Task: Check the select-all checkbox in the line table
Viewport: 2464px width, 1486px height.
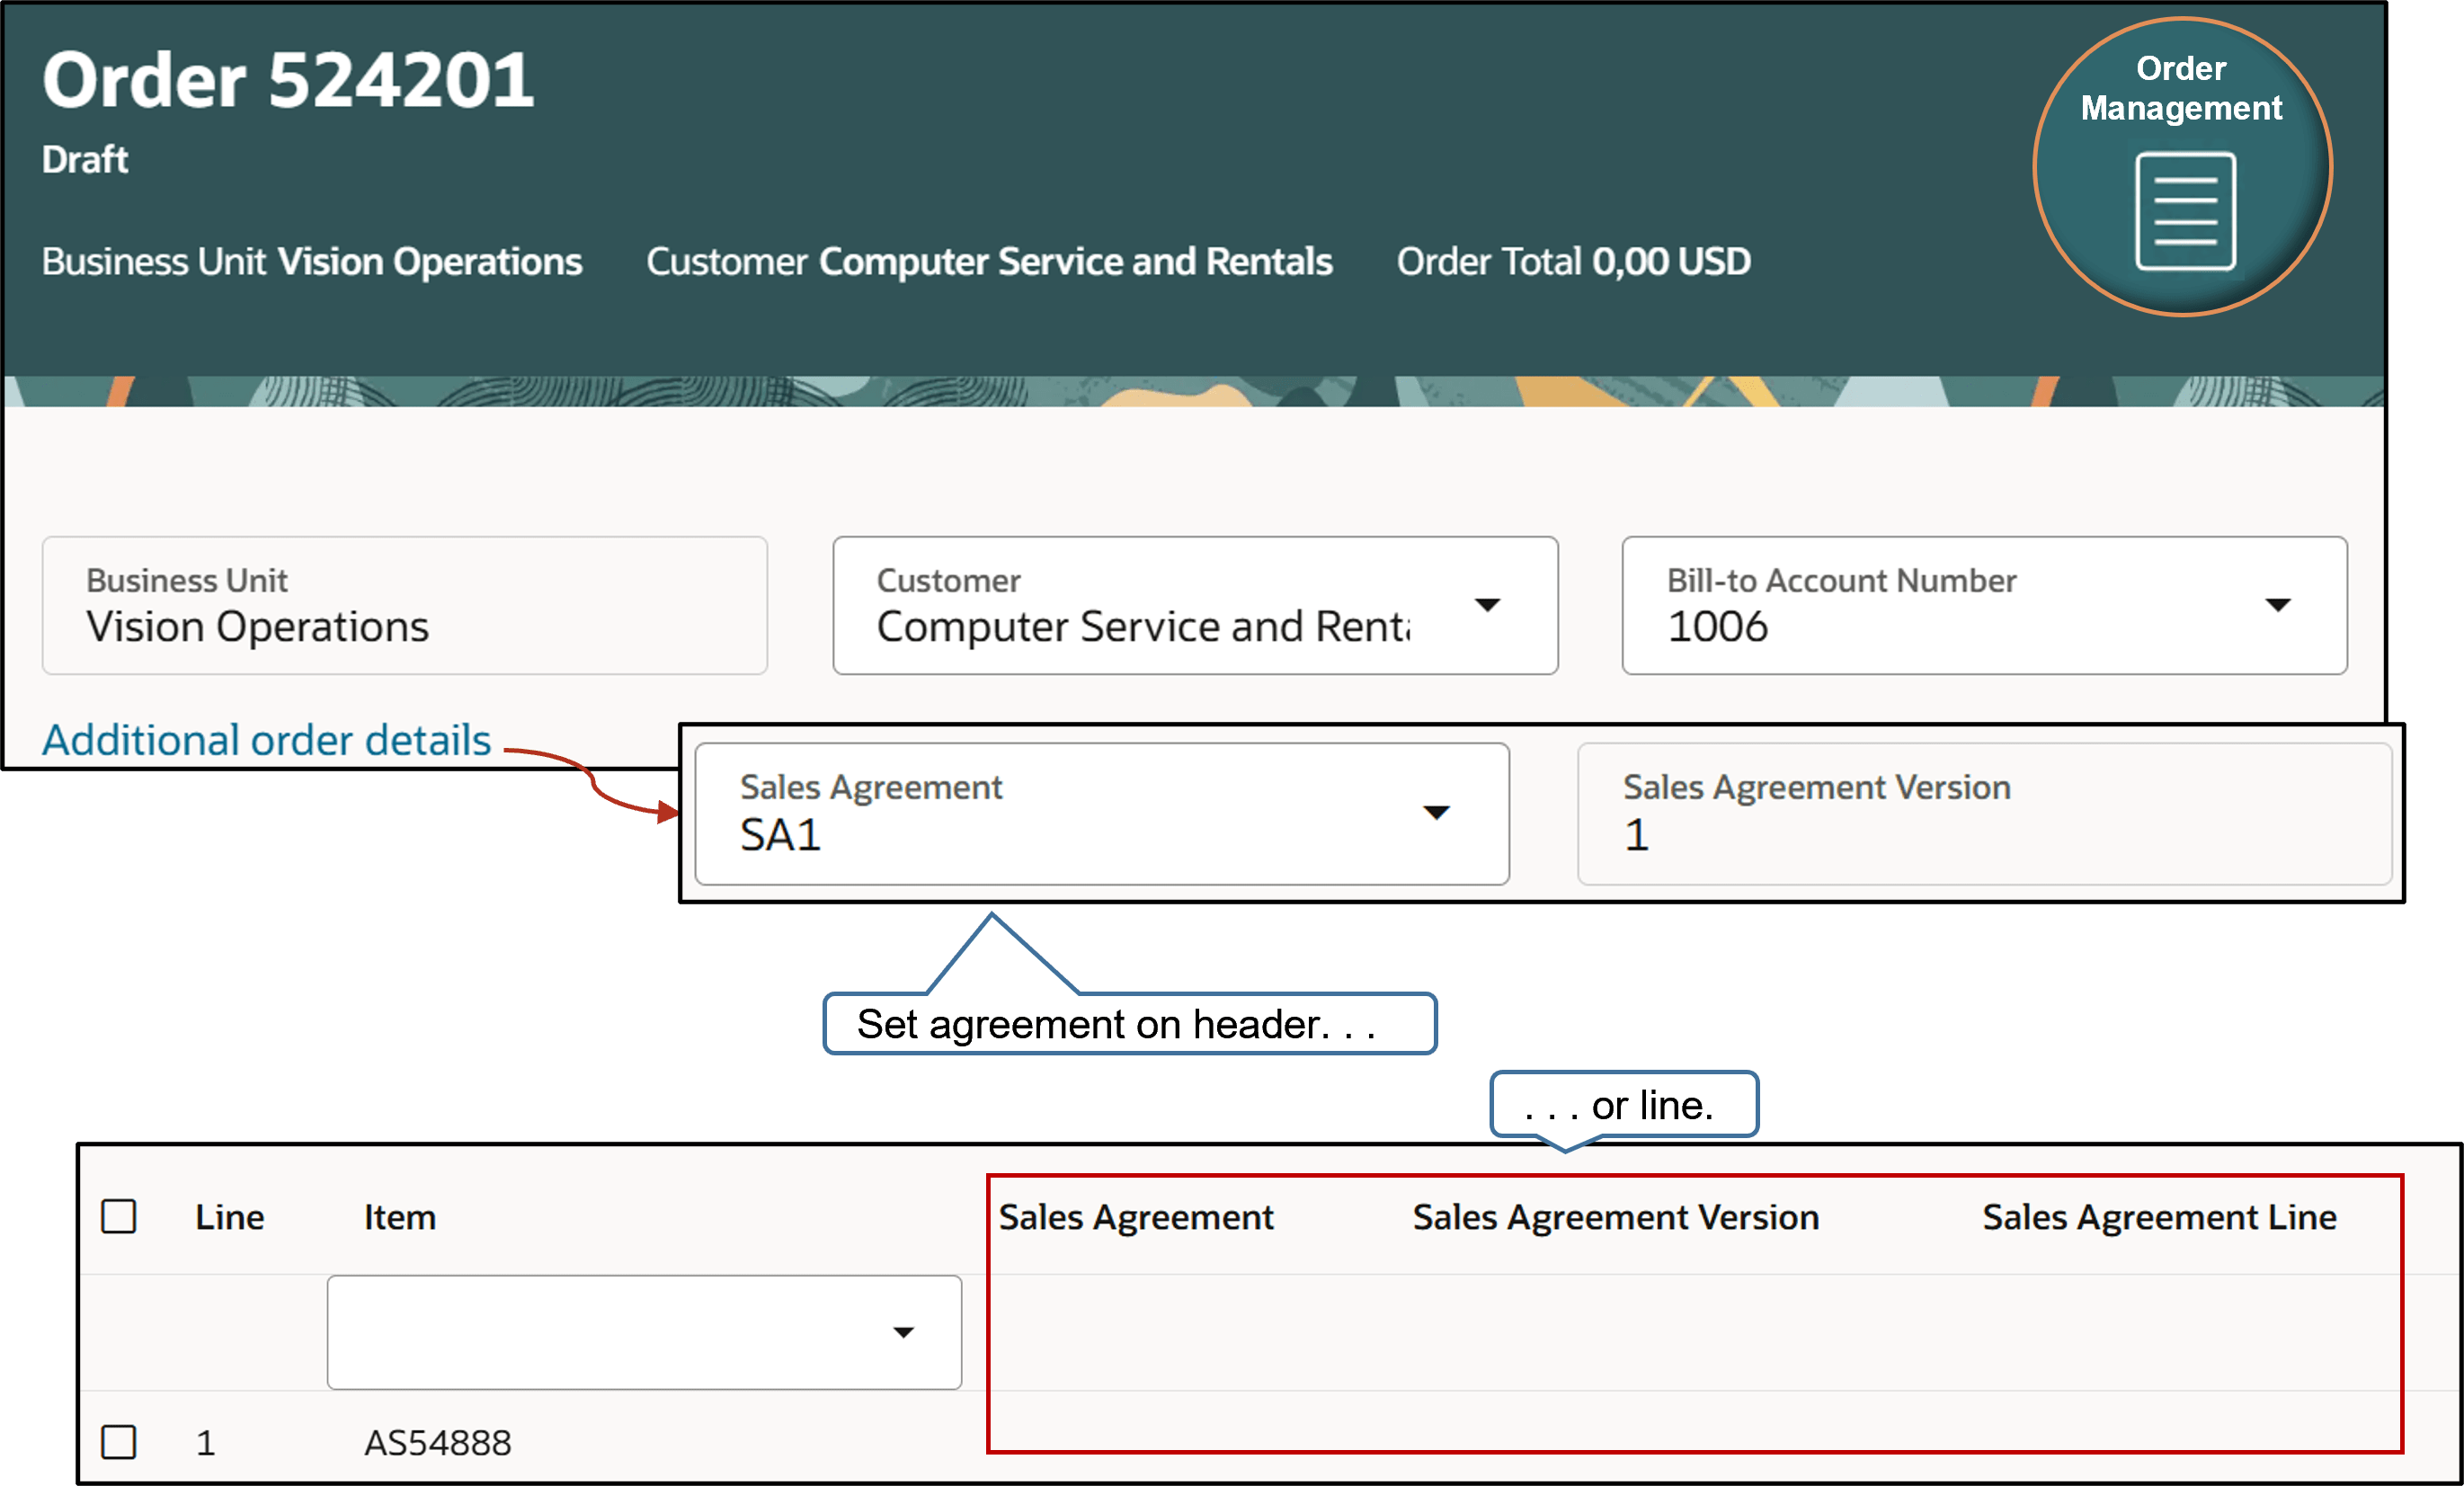Action: (x=118, y=1216)
